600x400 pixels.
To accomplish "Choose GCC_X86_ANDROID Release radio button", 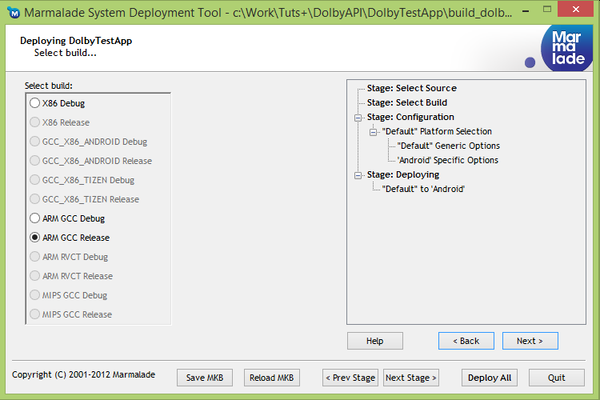I will 35,160.
